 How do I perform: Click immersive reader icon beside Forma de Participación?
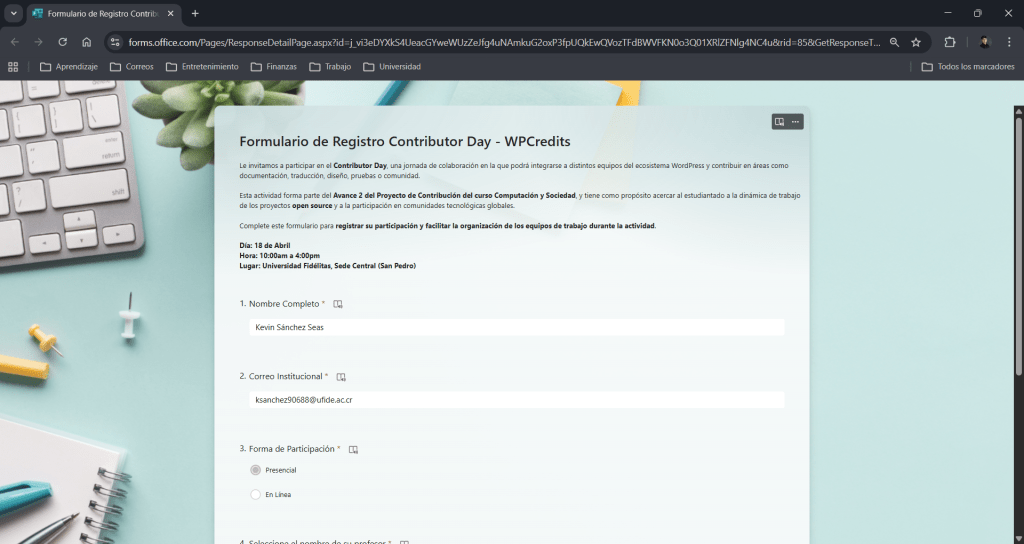pos(353,450)
